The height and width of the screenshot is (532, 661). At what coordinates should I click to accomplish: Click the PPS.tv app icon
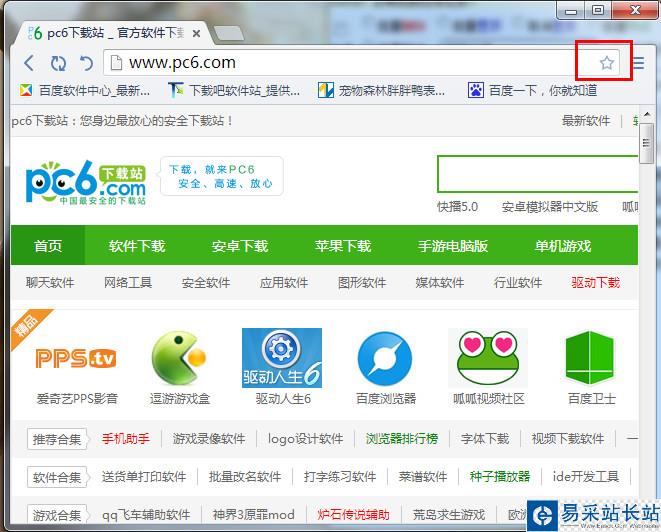click(x=76, y=358)
